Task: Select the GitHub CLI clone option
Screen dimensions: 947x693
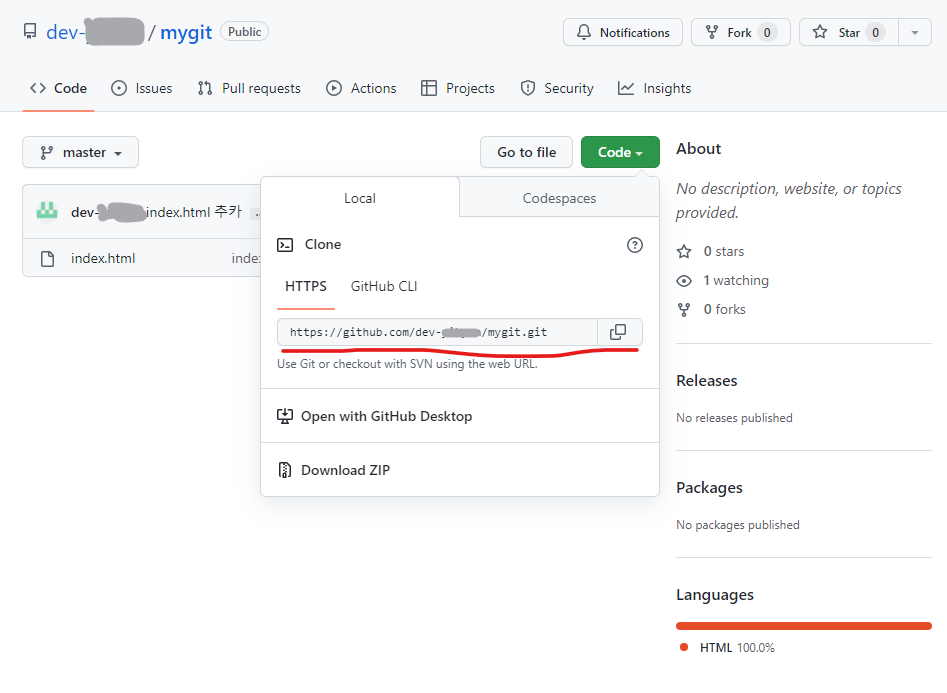Action: pos(384,286)
